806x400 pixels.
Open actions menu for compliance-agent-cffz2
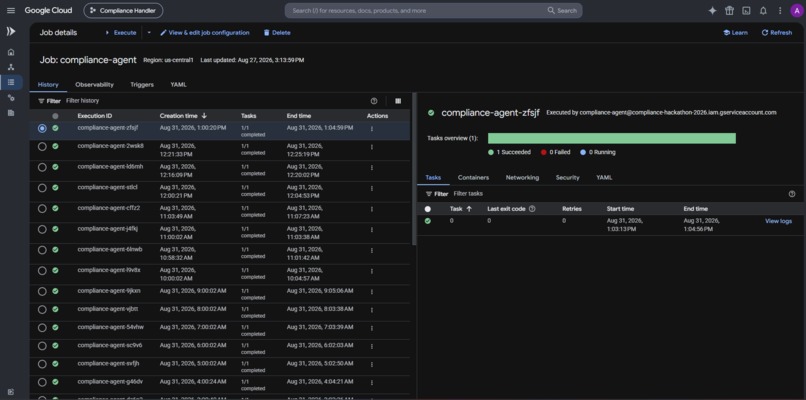[x=372, y=209]
